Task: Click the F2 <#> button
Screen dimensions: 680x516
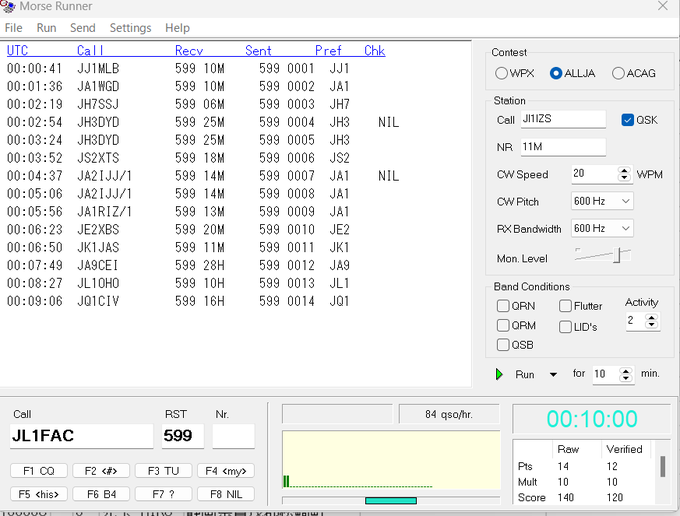Action: tap(101, 471)
